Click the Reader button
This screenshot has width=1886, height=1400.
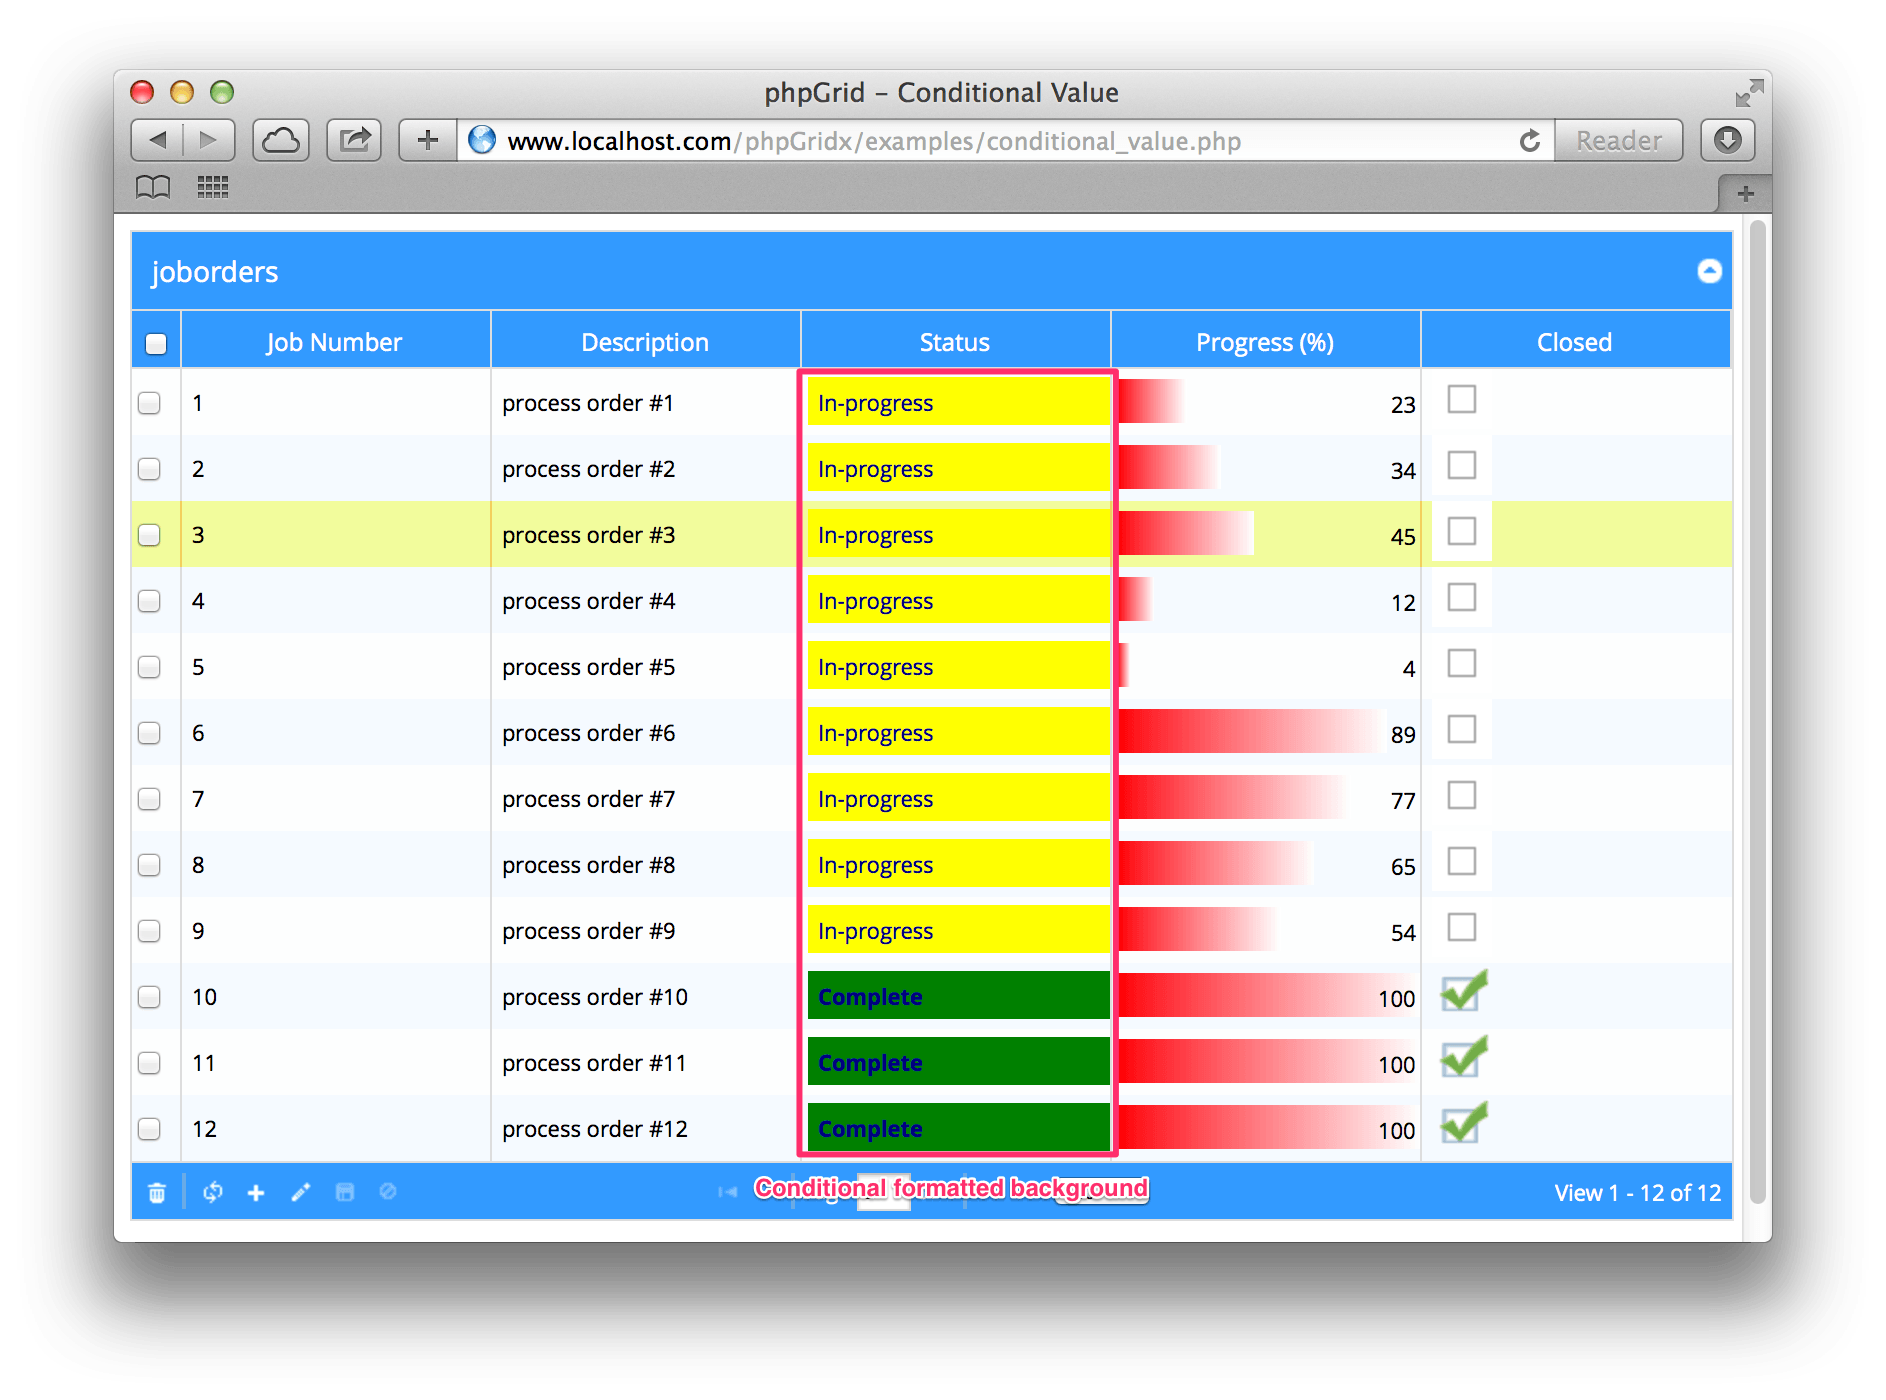(x=1619, y=140)
